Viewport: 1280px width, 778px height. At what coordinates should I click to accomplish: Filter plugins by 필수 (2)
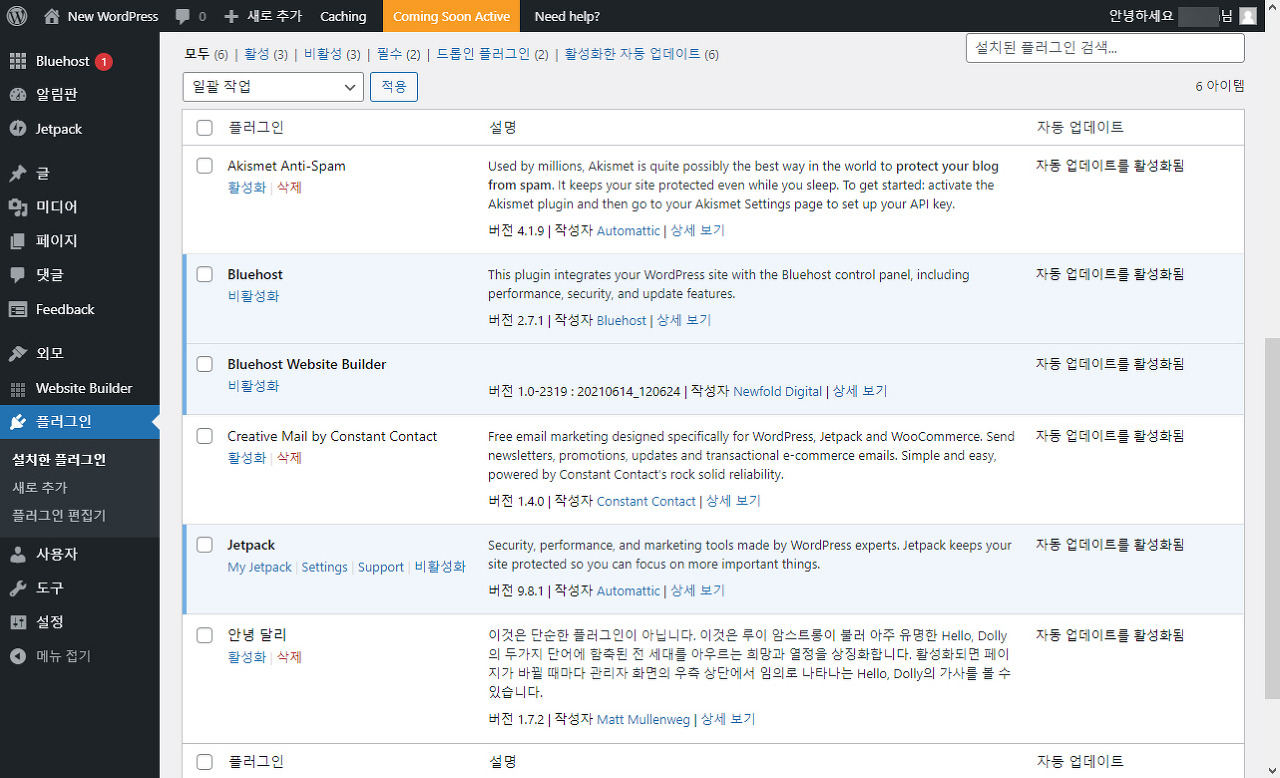point(398,54)
